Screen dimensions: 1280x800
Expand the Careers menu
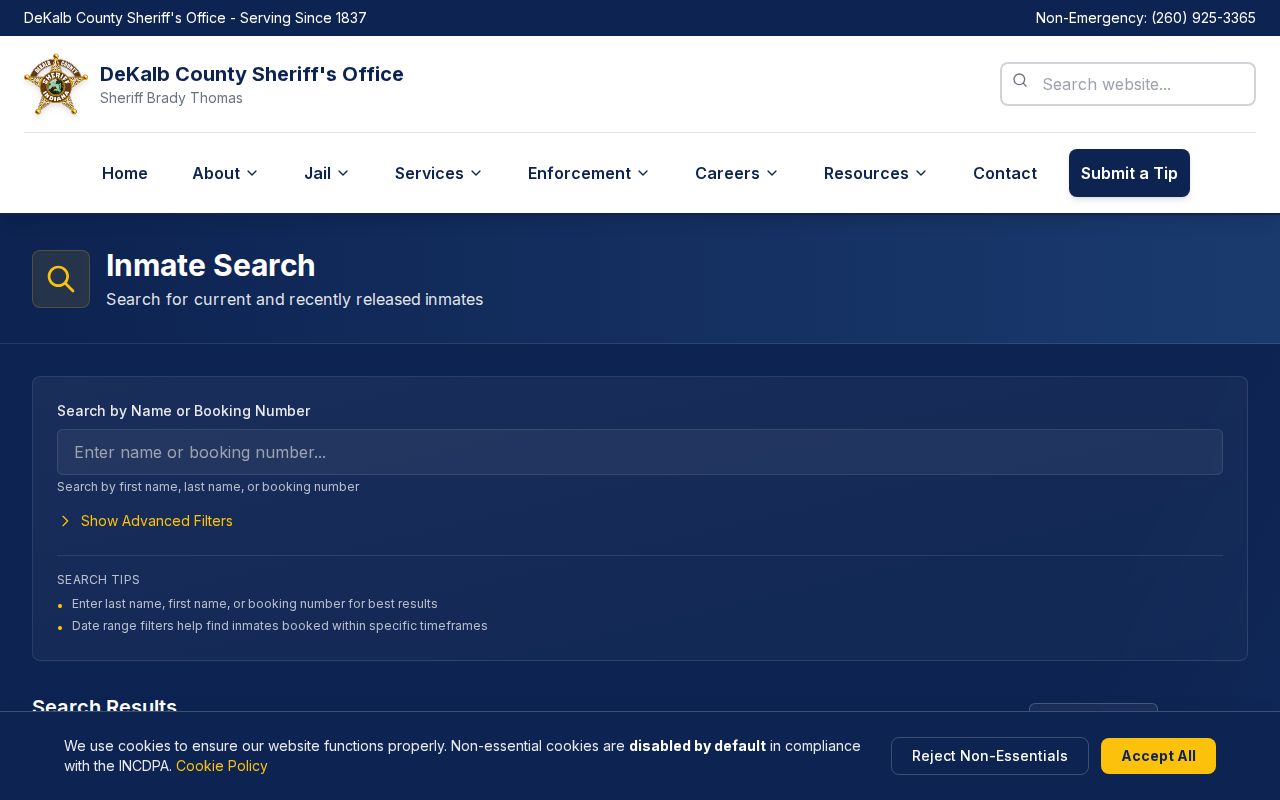737,173
